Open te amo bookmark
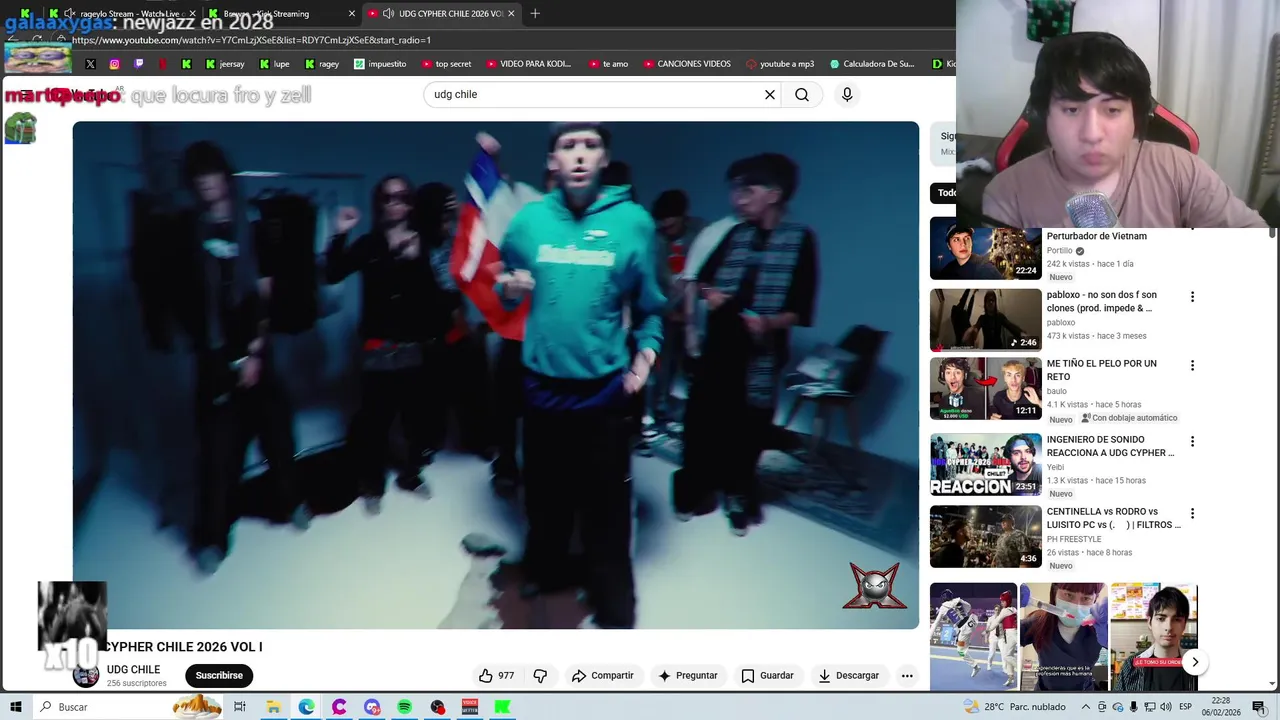1280x720 pixels. [608, 64]
